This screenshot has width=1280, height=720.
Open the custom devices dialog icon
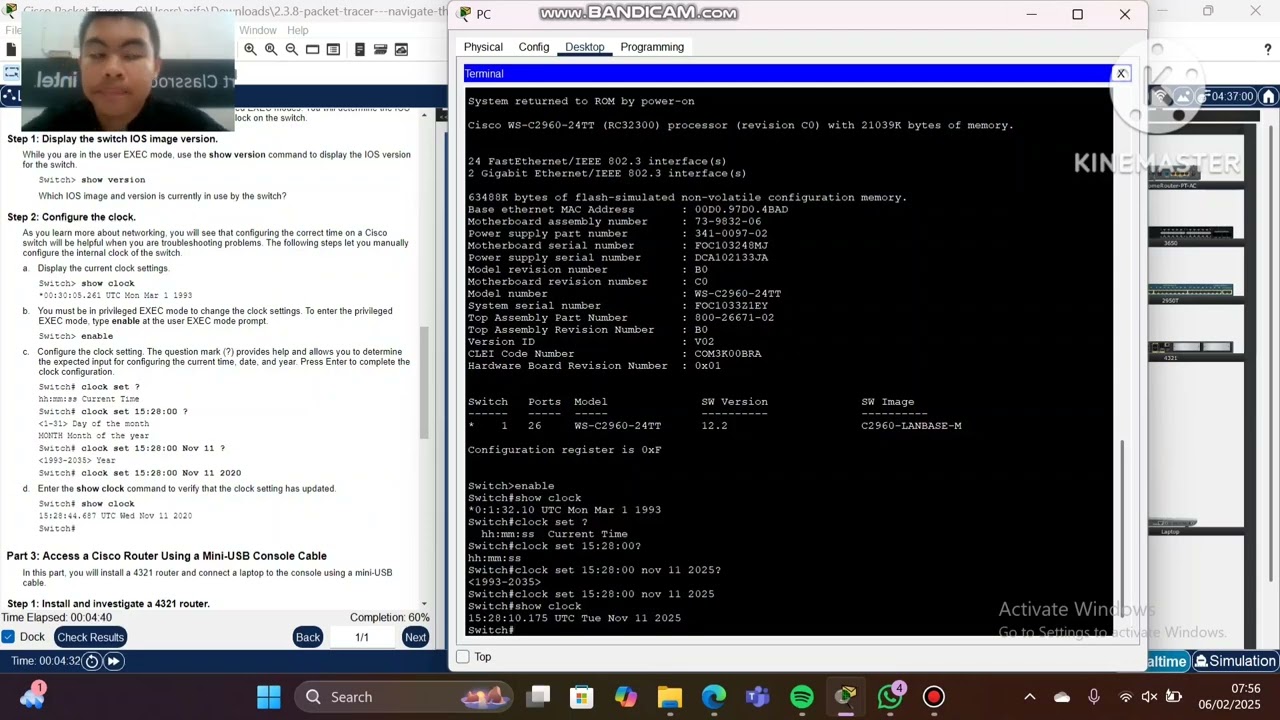click(333, 49)
